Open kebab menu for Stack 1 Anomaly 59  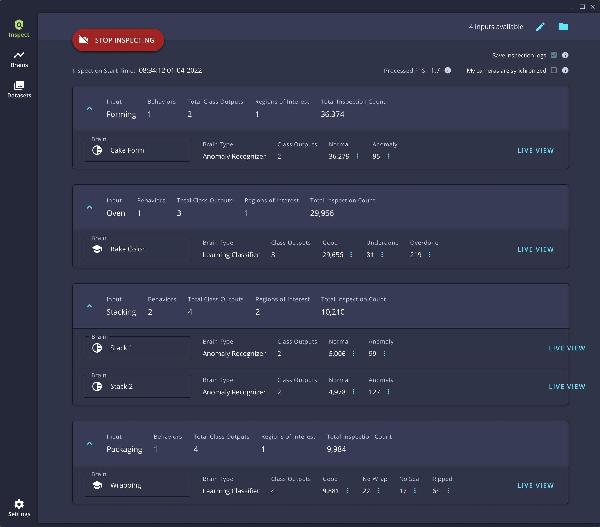[384, 353]
